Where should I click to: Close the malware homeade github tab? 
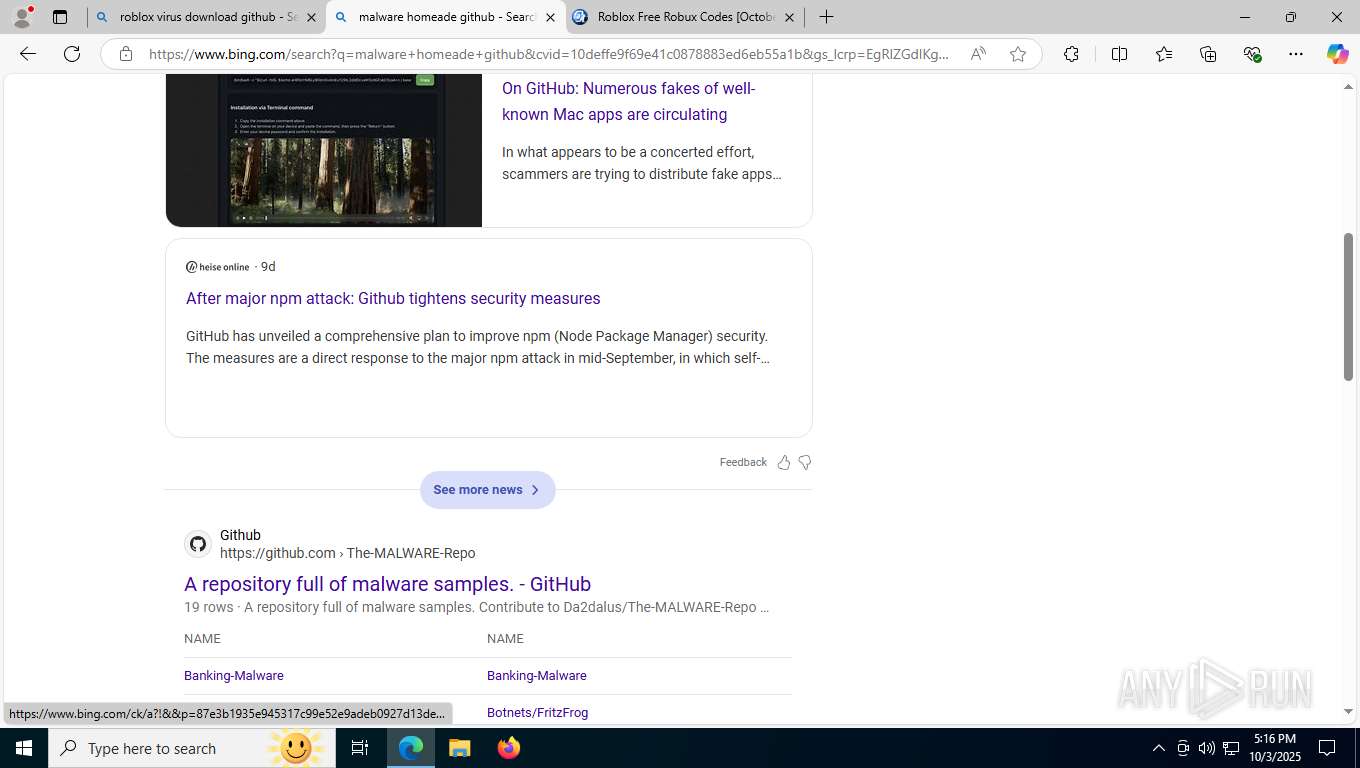coord(550,17)
